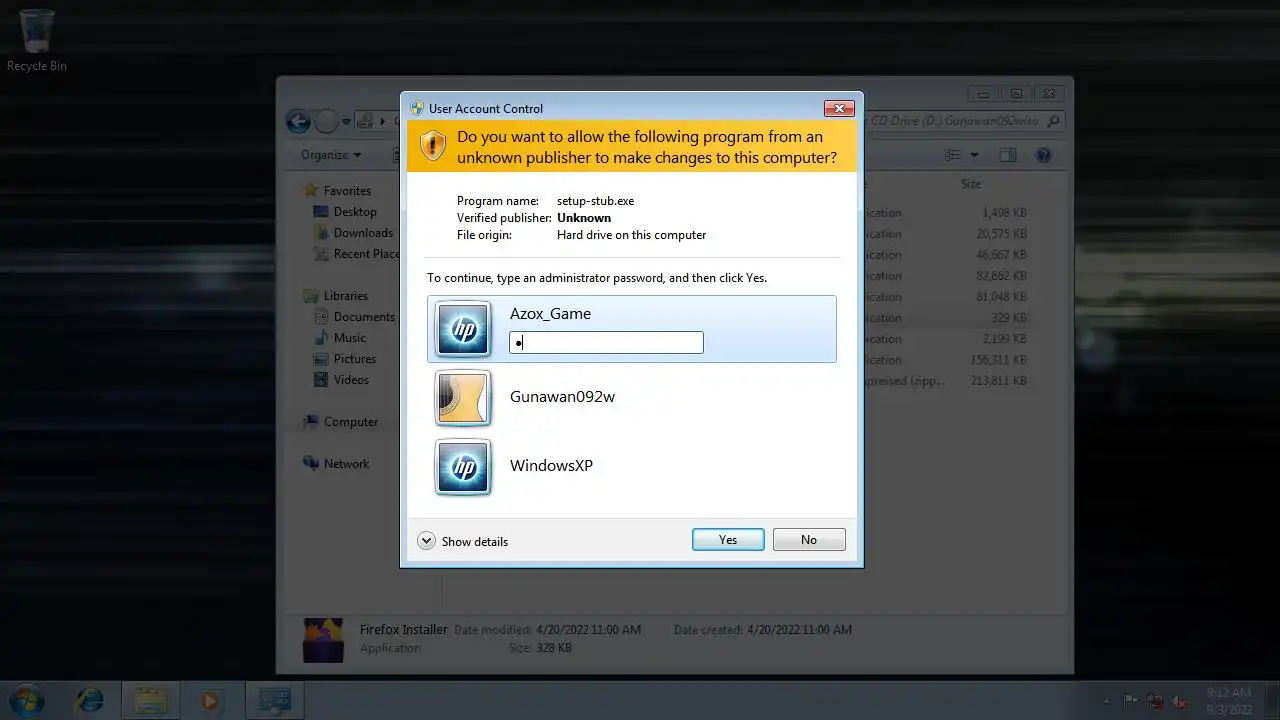Click the 213,811 KB file size
The width and height of the screenshot is (1280, 720).
pos(999,381)
